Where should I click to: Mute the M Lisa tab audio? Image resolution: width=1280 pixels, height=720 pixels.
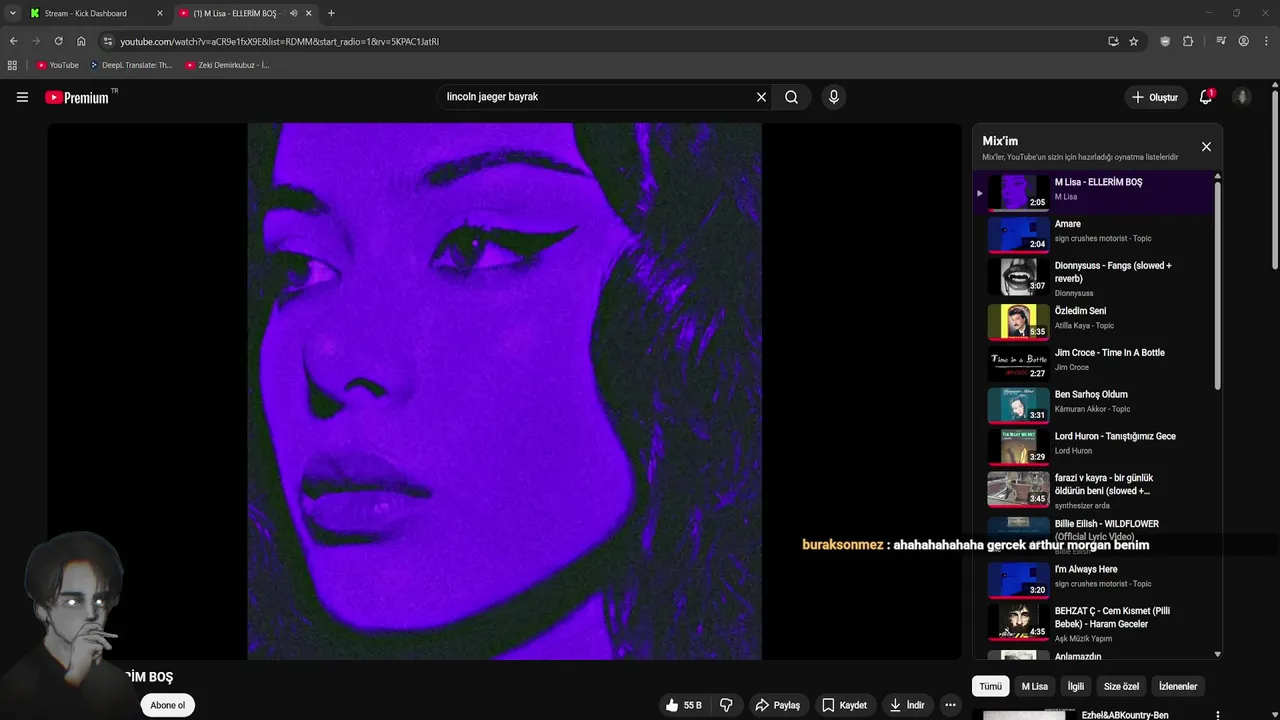tap(293, 13)
